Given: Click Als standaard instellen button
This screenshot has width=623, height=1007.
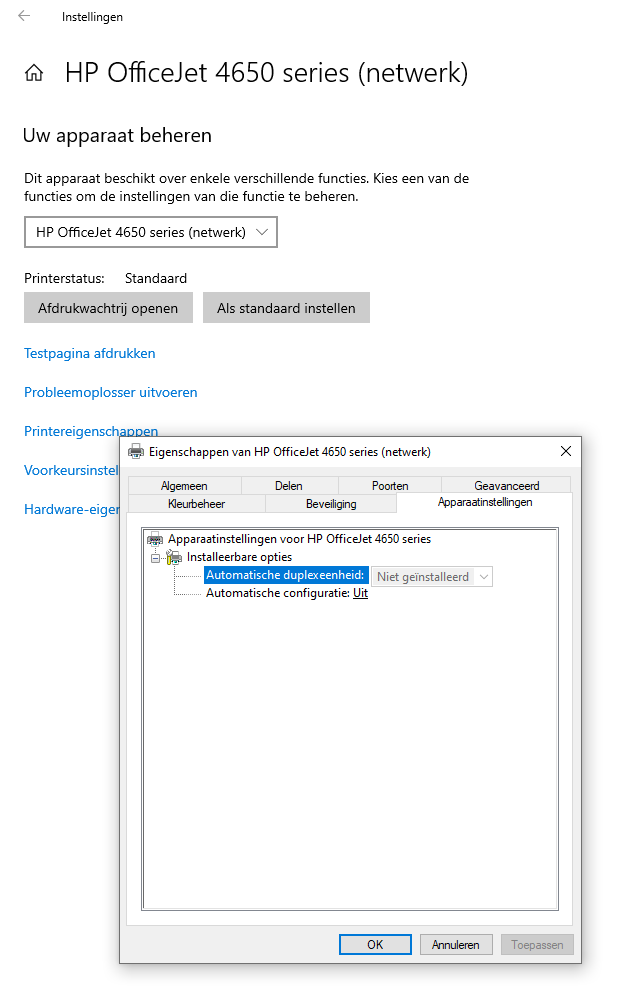Looking at the screenshot, I should pyautogui.click(x=286, y=308).
